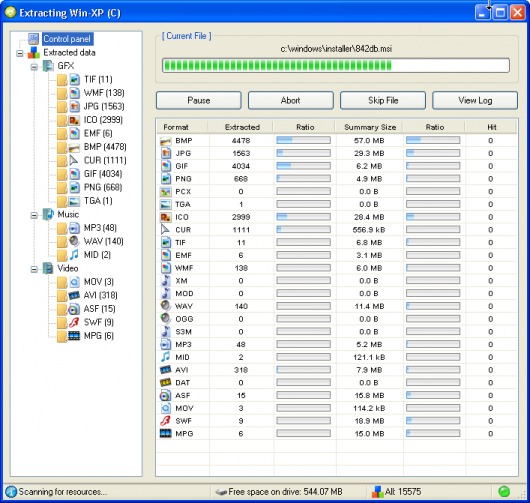Click the current file progress bar
The image size is (530, 503).
(x=336, y=66)
